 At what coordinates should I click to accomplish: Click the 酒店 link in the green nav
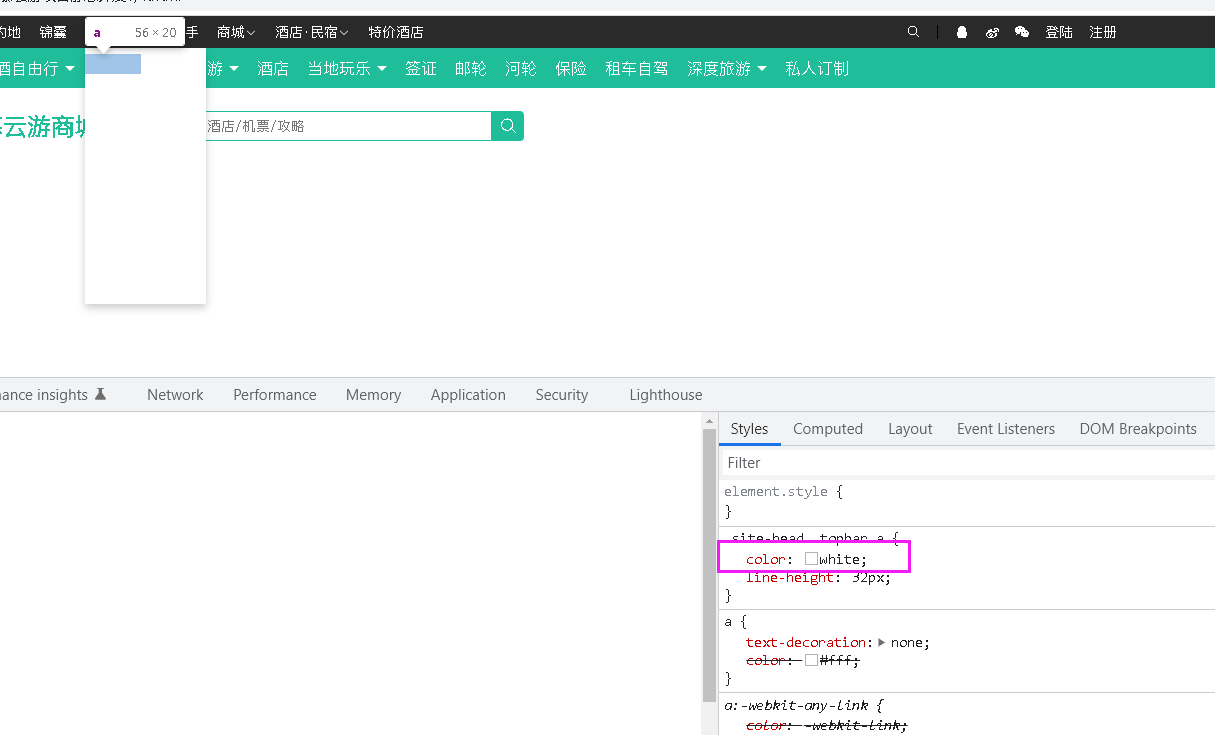coord(273,68)
